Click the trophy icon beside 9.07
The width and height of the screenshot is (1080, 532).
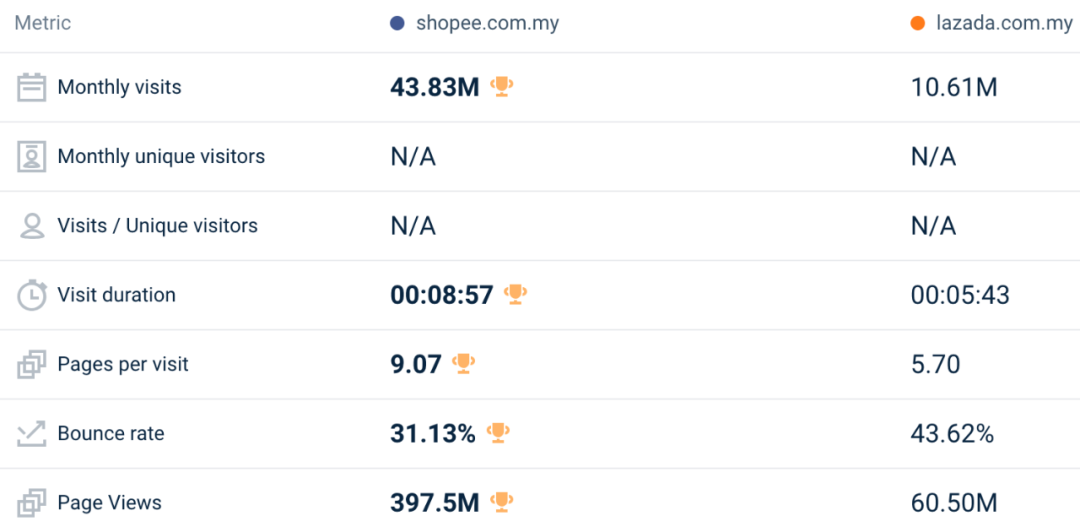(x=463, y=363)
